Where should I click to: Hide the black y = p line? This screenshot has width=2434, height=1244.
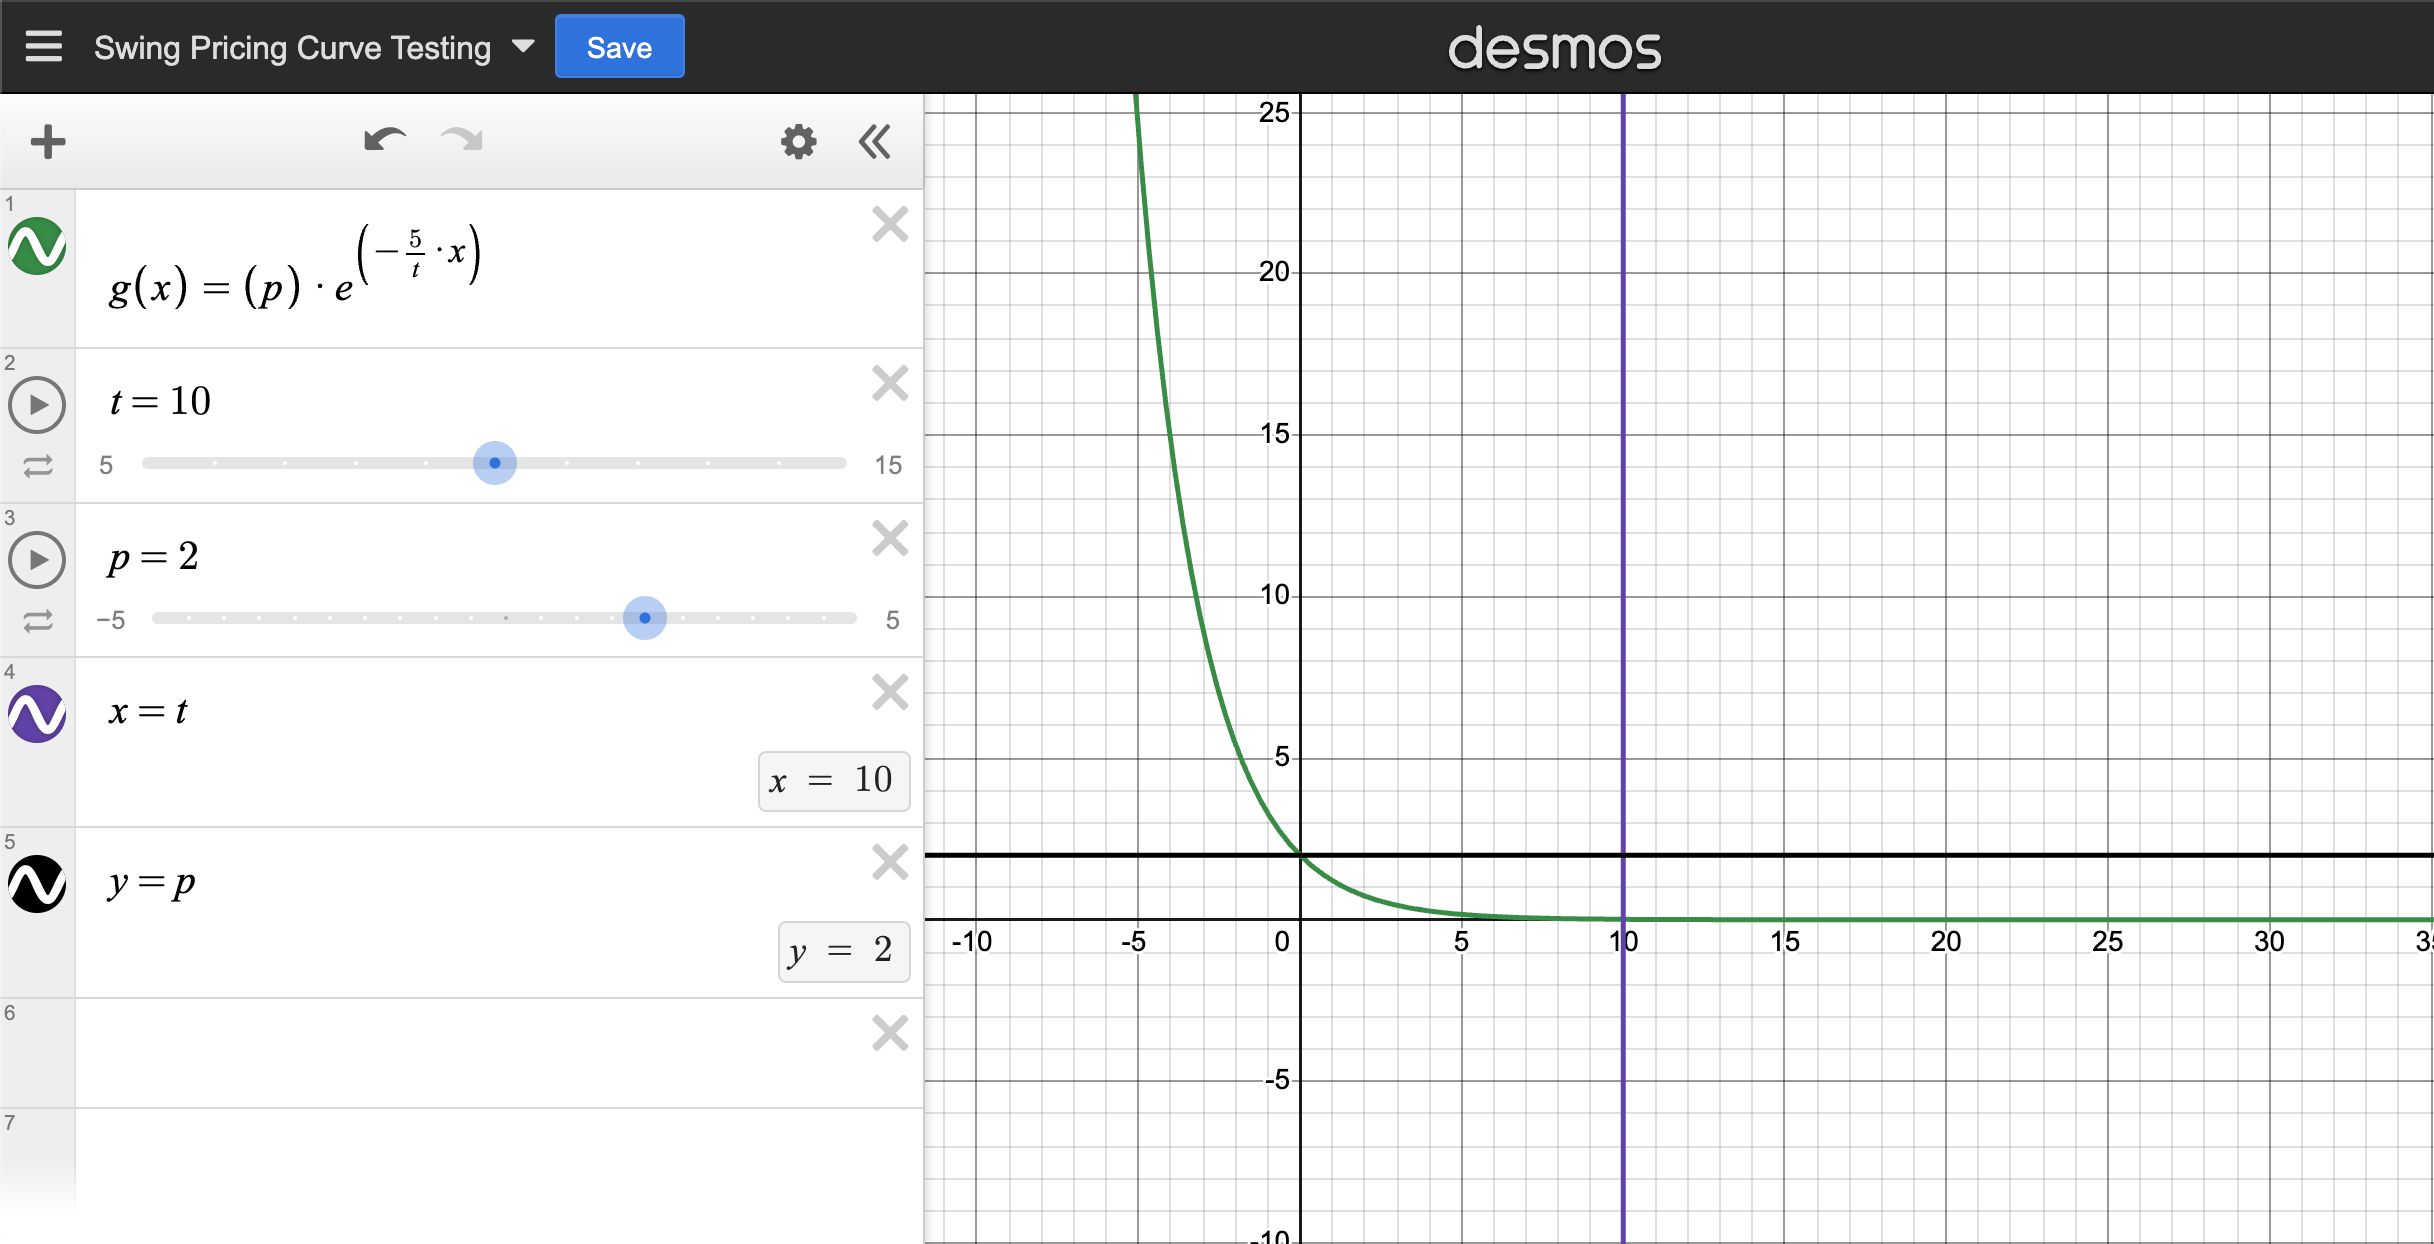[37, 884]
